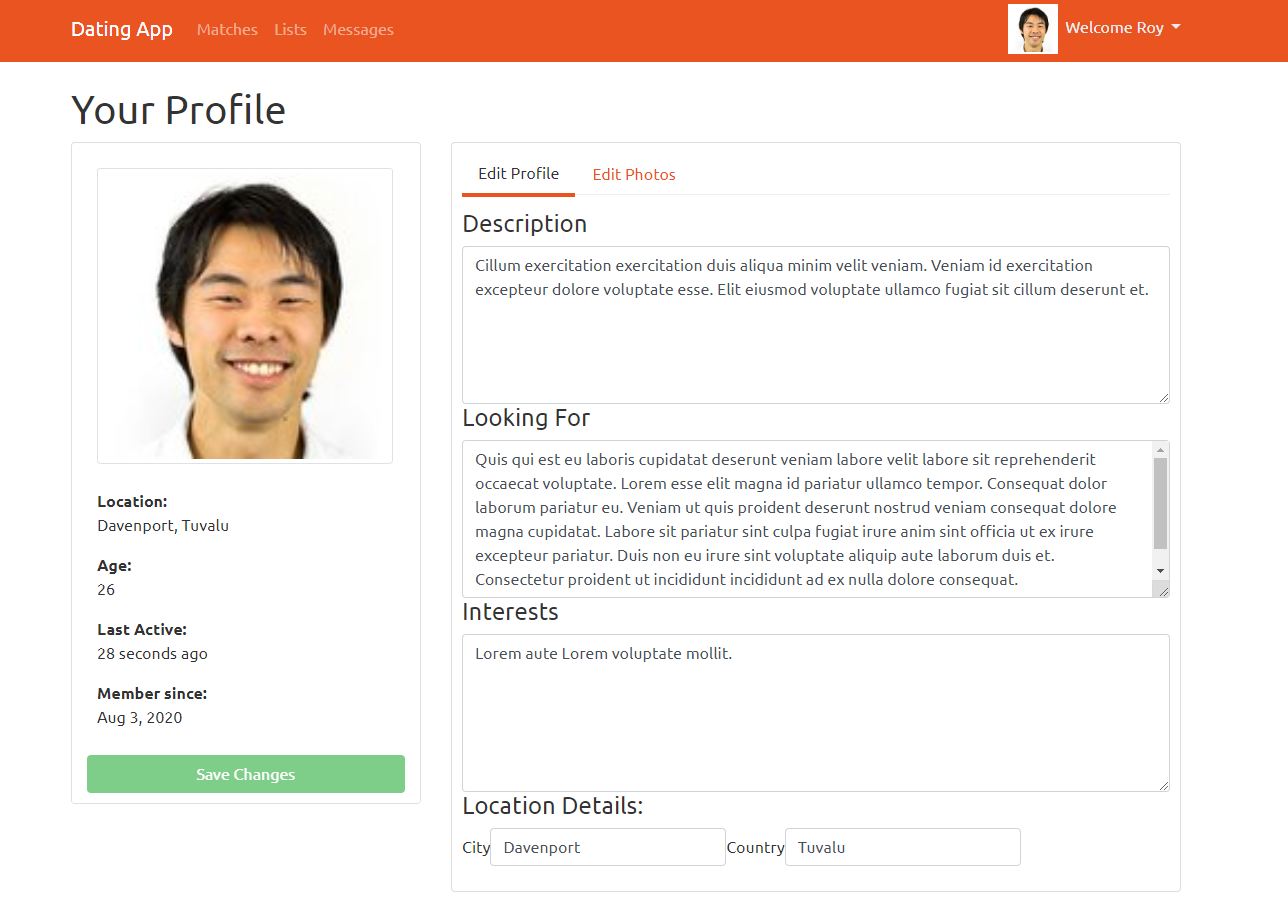
Task: Click the Member since date text
Action: point(139,717)
